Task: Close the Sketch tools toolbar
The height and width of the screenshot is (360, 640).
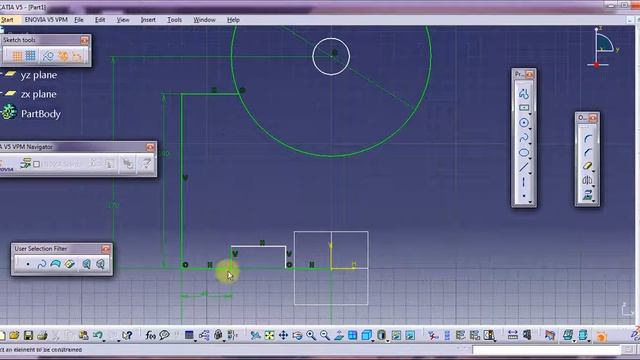Action: [84, 40]
